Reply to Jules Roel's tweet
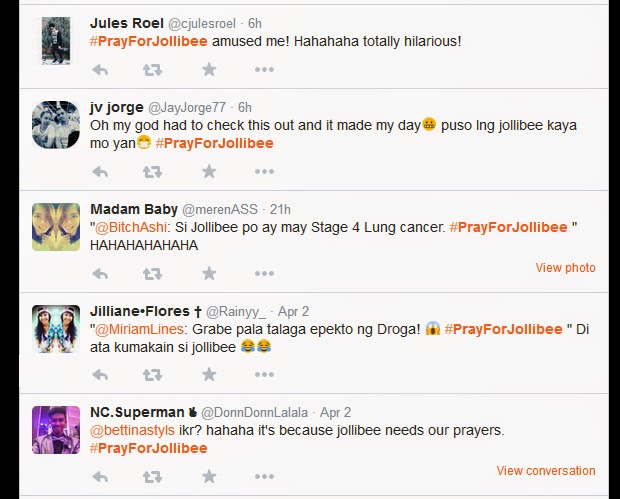 coord(100,70)
